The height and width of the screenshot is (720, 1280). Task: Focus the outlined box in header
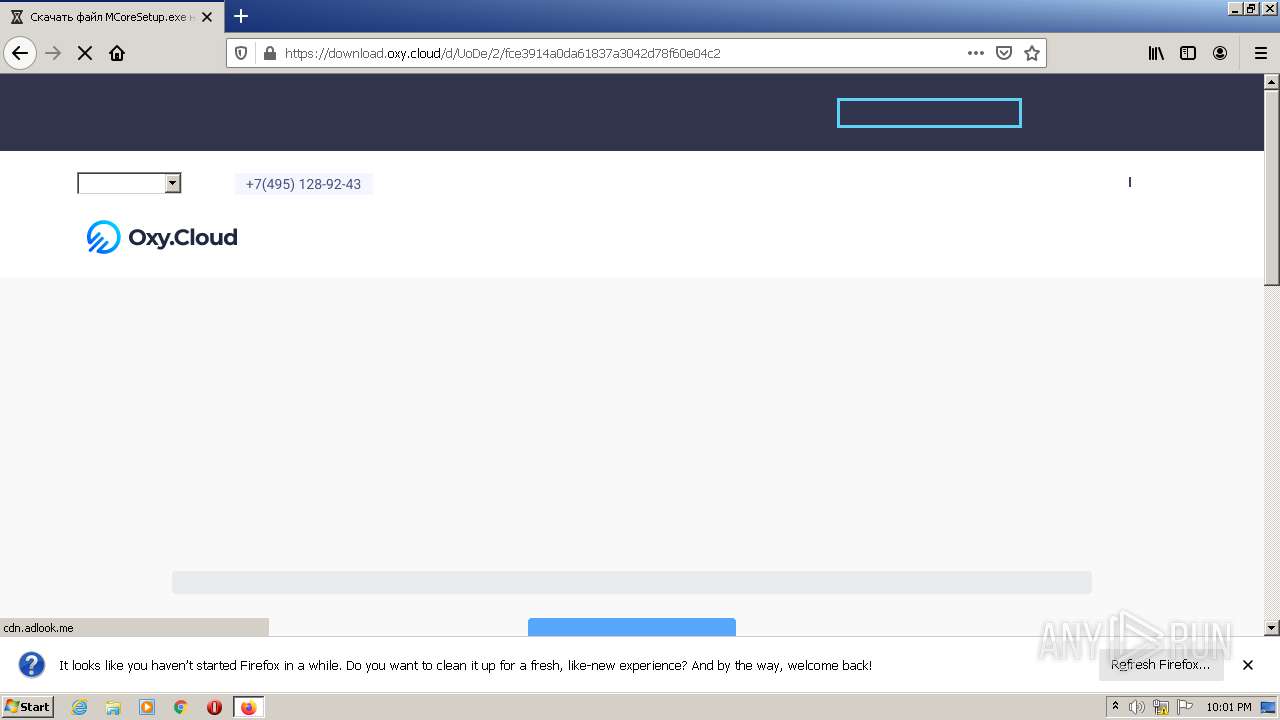coord(929,113)
